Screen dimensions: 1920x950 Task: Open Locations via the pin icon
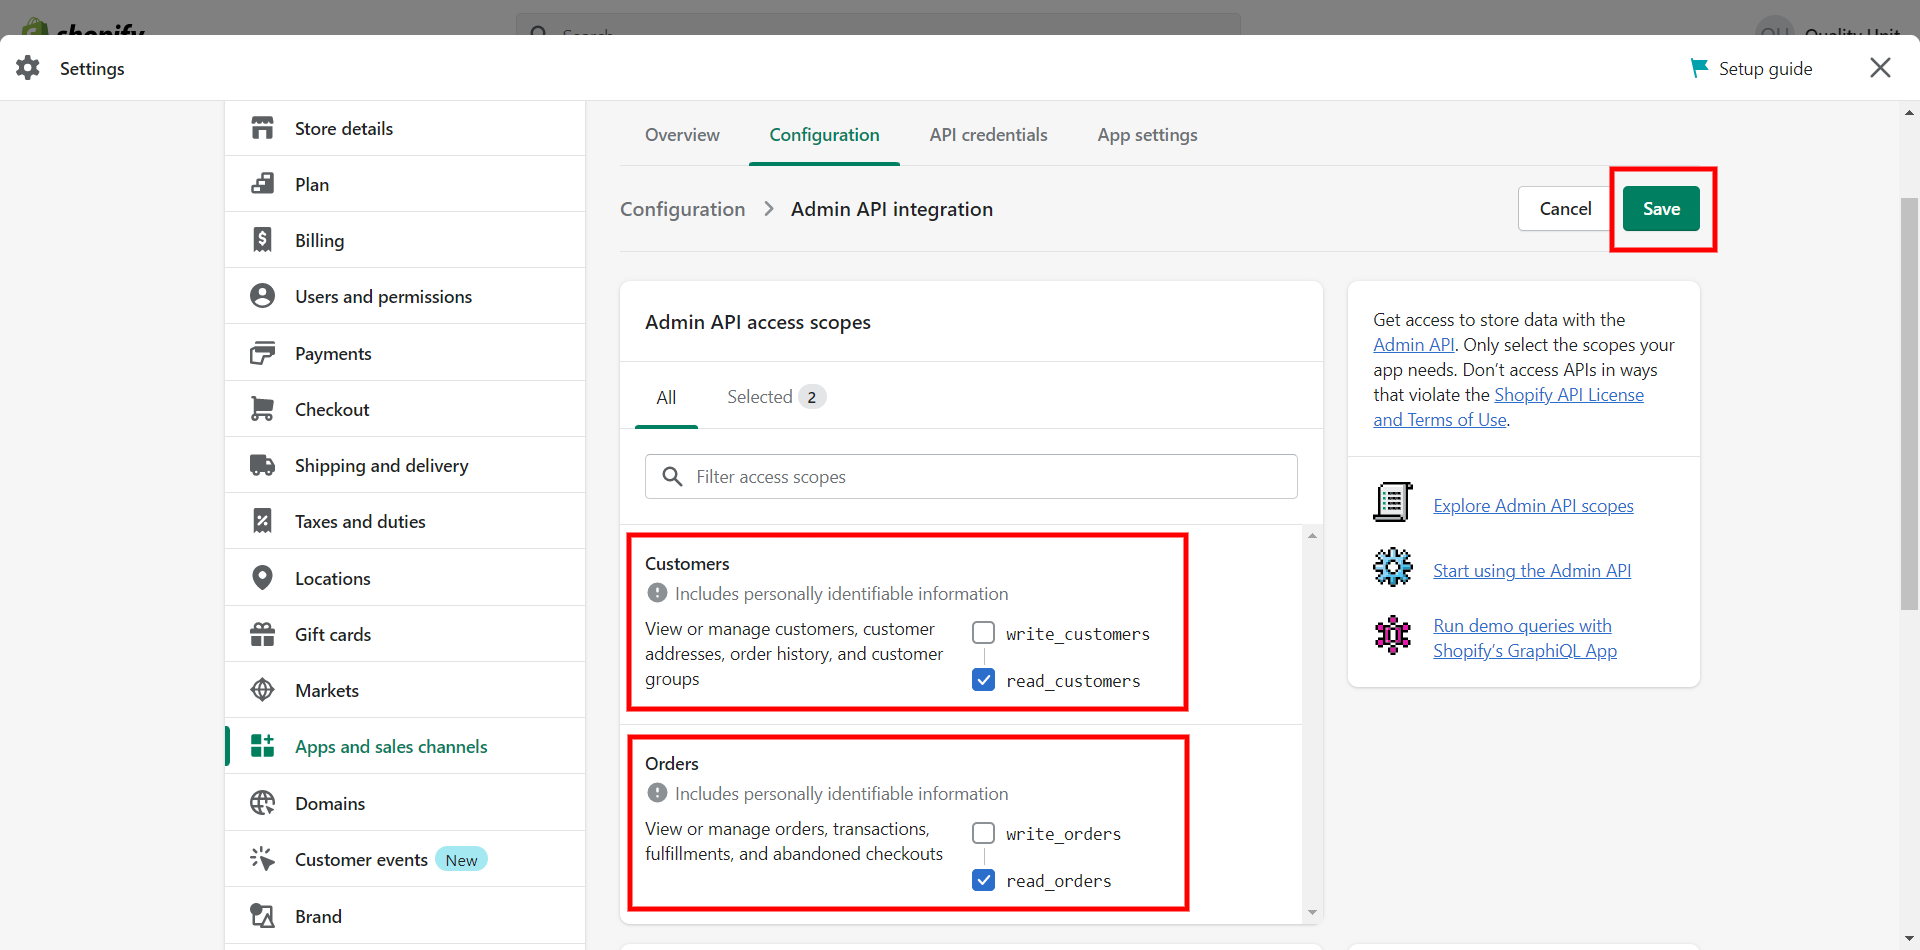pyautogui.click(x=262, y=578)
